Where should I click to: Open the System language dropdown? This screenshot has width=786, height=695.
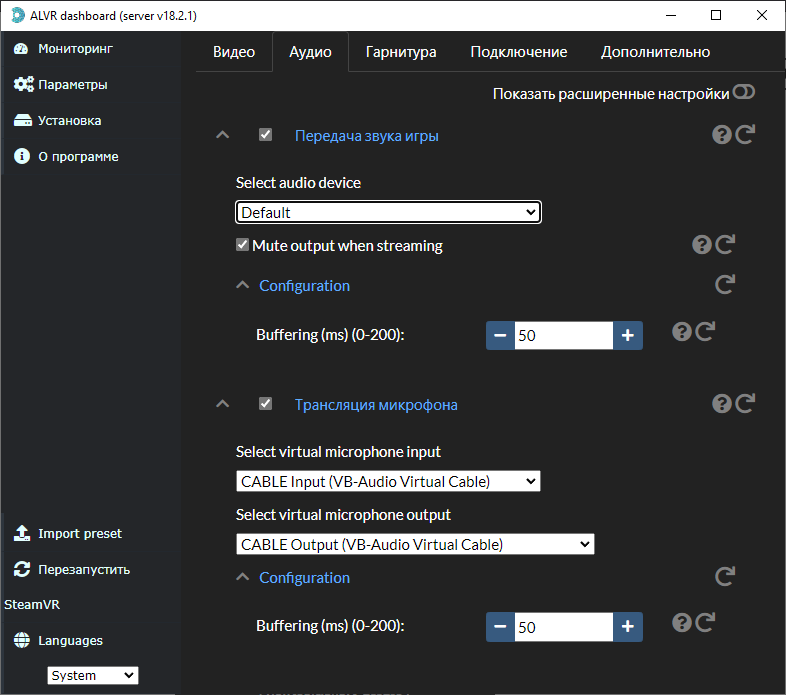pyautogui.click(x=93, y=675)
